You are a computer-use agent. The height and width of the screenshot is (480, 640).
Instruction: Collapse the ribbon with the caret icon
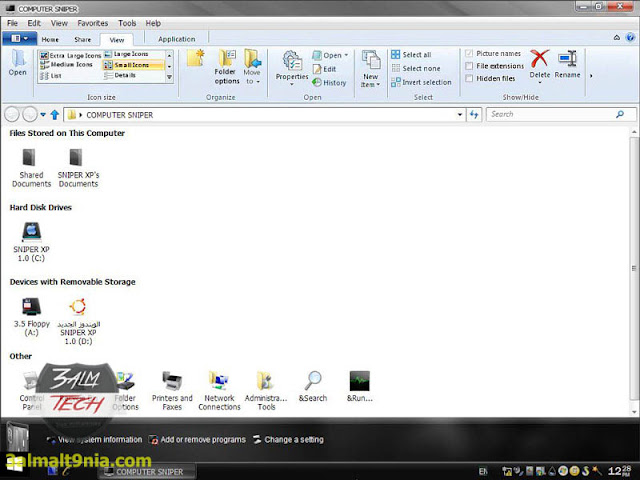point(617,38)
